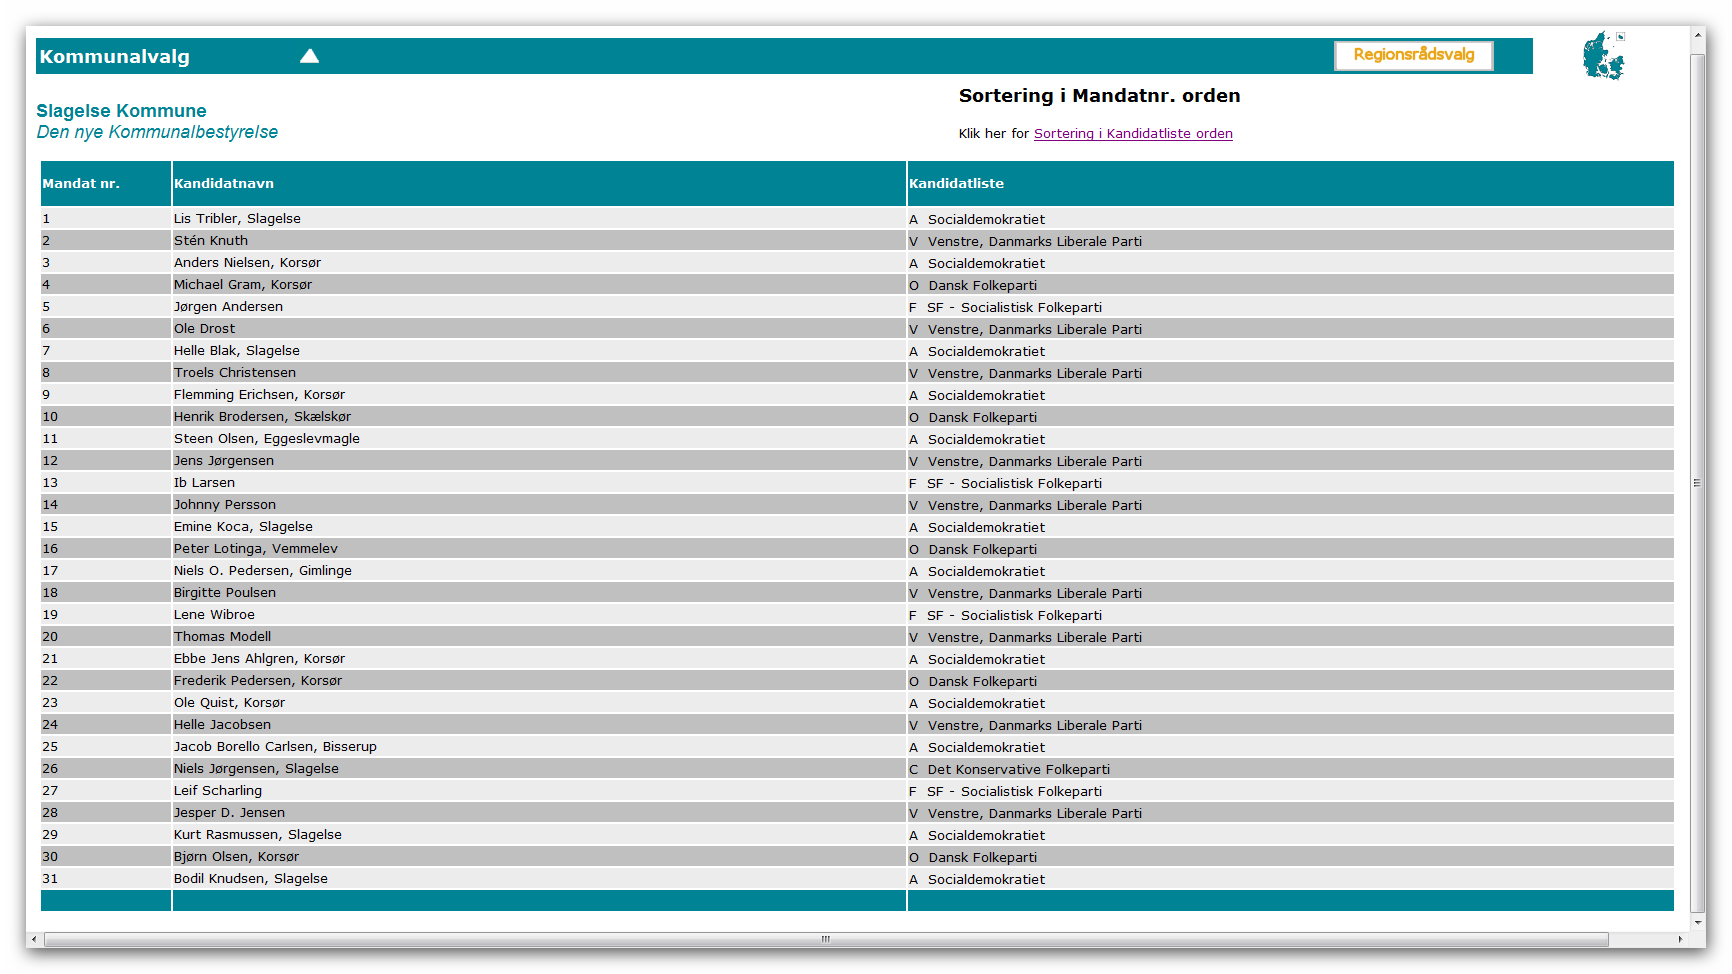This screenshot has height=974, width=1732.
Task: Click the white up-triangle beside Kommunalvalg
Action: 309,56
